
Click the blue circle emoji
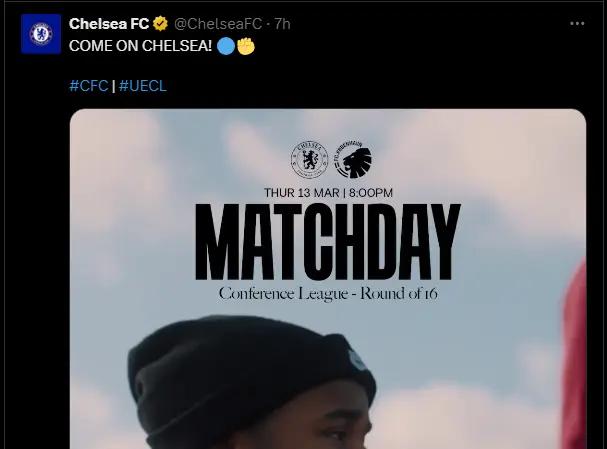pyautogui.click(x=226, y=46)
